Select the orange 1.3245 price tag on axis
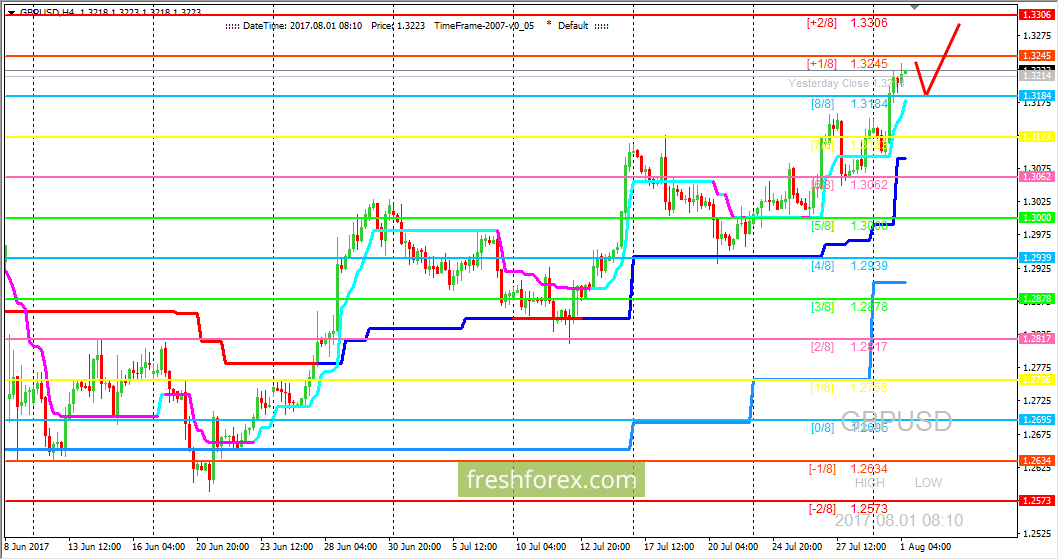This screenshot has height=560, width=1059. coord(1036,56)
